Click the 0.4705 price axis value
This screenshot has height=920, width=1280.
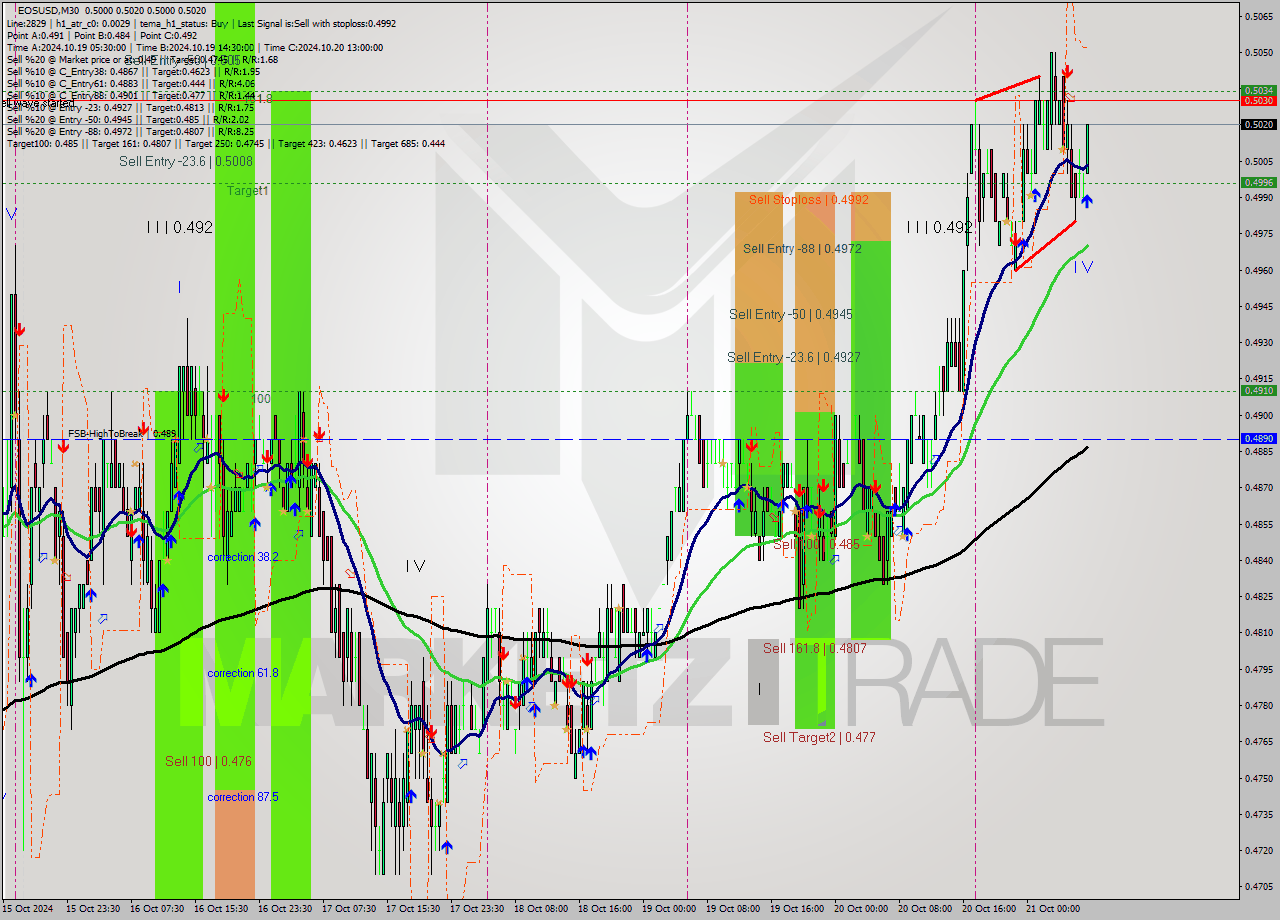click(1259, 886)
